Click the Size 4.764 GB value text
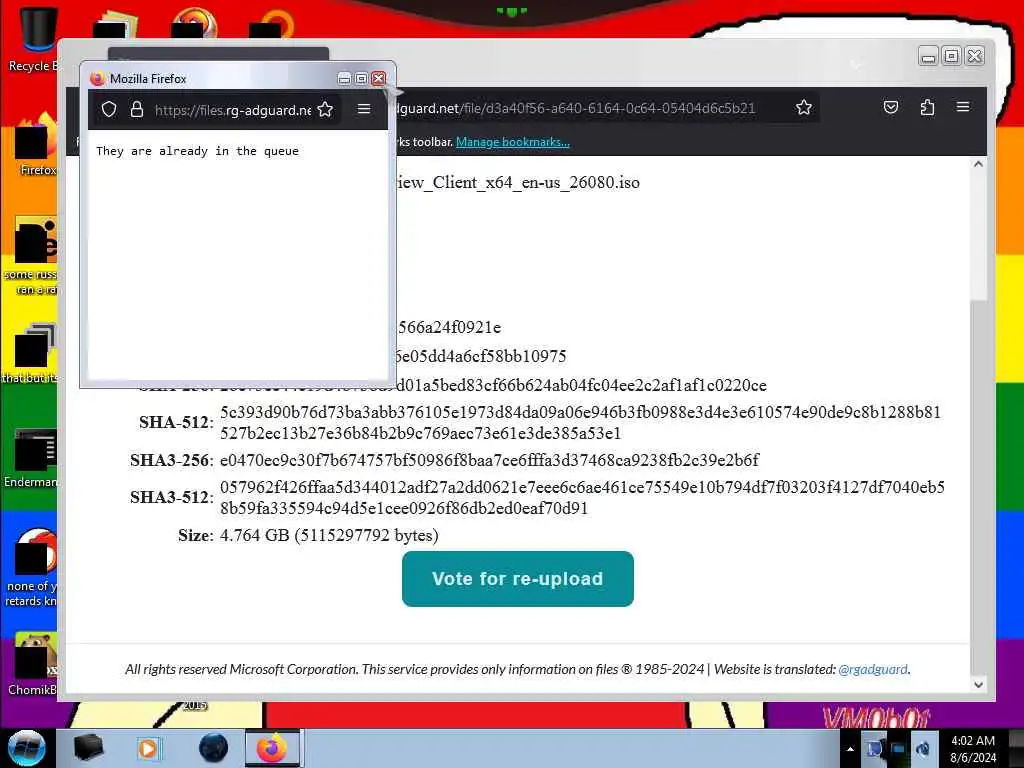Screen dimensions: 1024x768 (x=329, y=535)
